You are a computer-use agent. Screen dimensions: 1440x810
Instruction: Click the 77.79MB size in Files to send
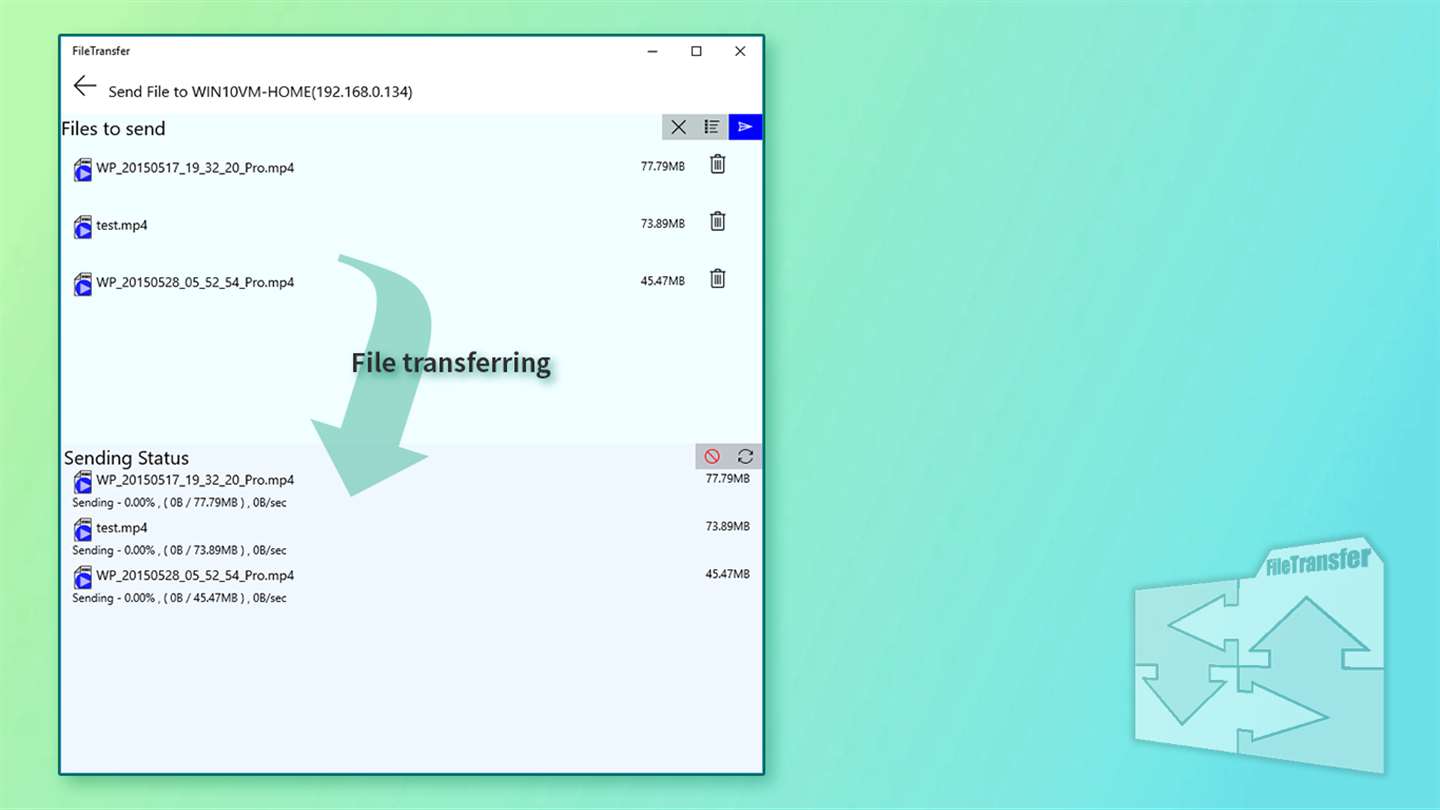(x=663, y=166)
